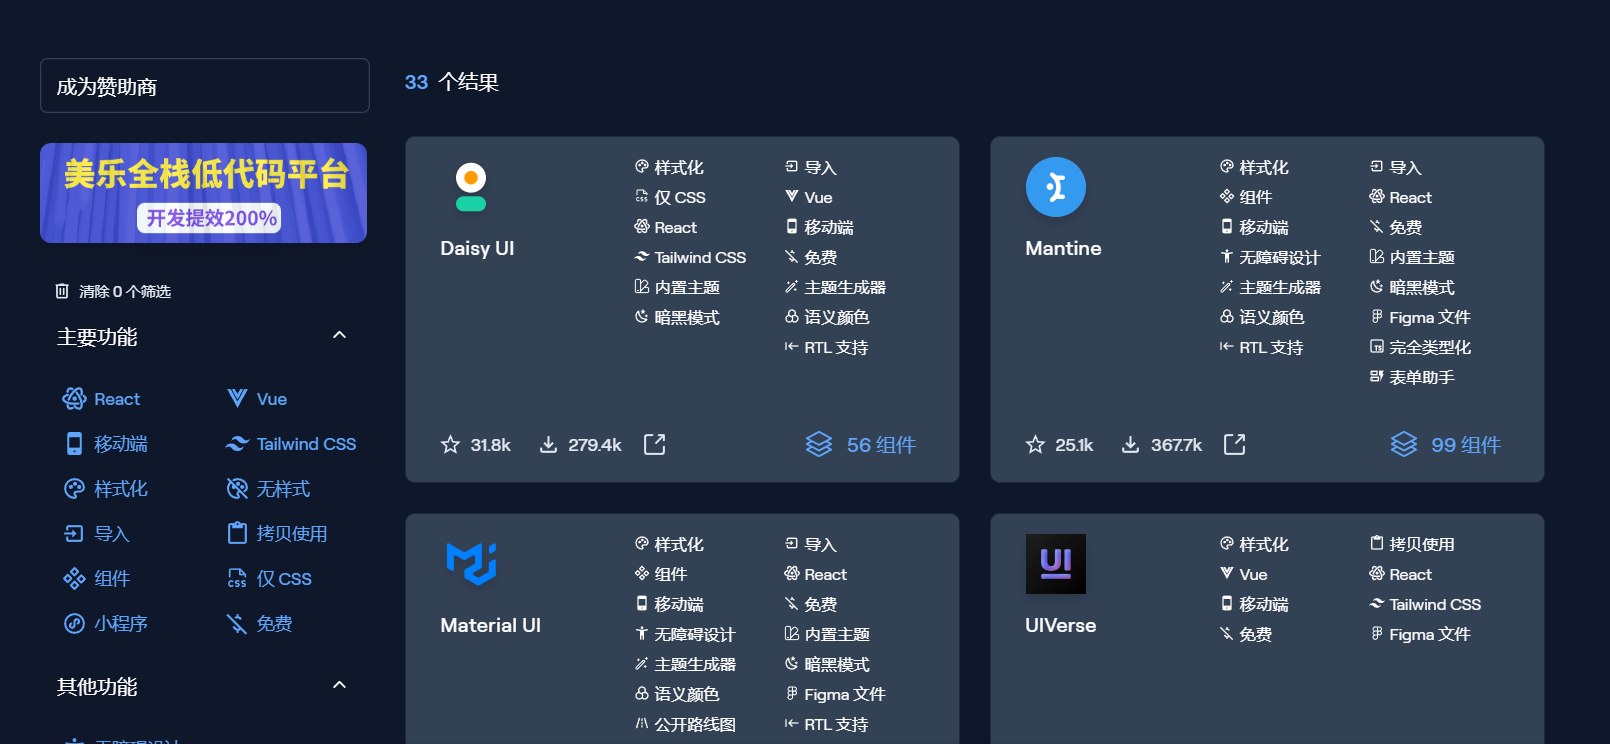
Task: Open the UIVerse title link
Action: coord(1060,625)
